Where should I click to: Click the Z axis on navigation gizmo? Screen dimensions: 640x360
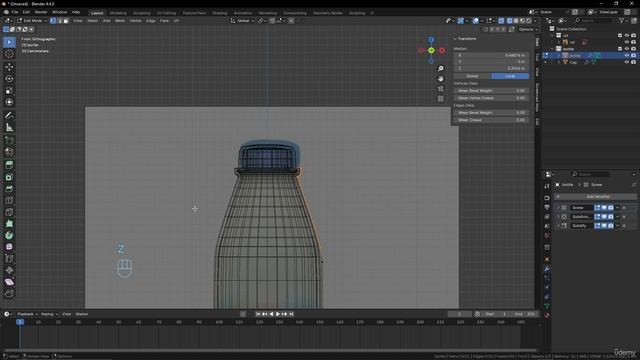click(x=431, y=40)
